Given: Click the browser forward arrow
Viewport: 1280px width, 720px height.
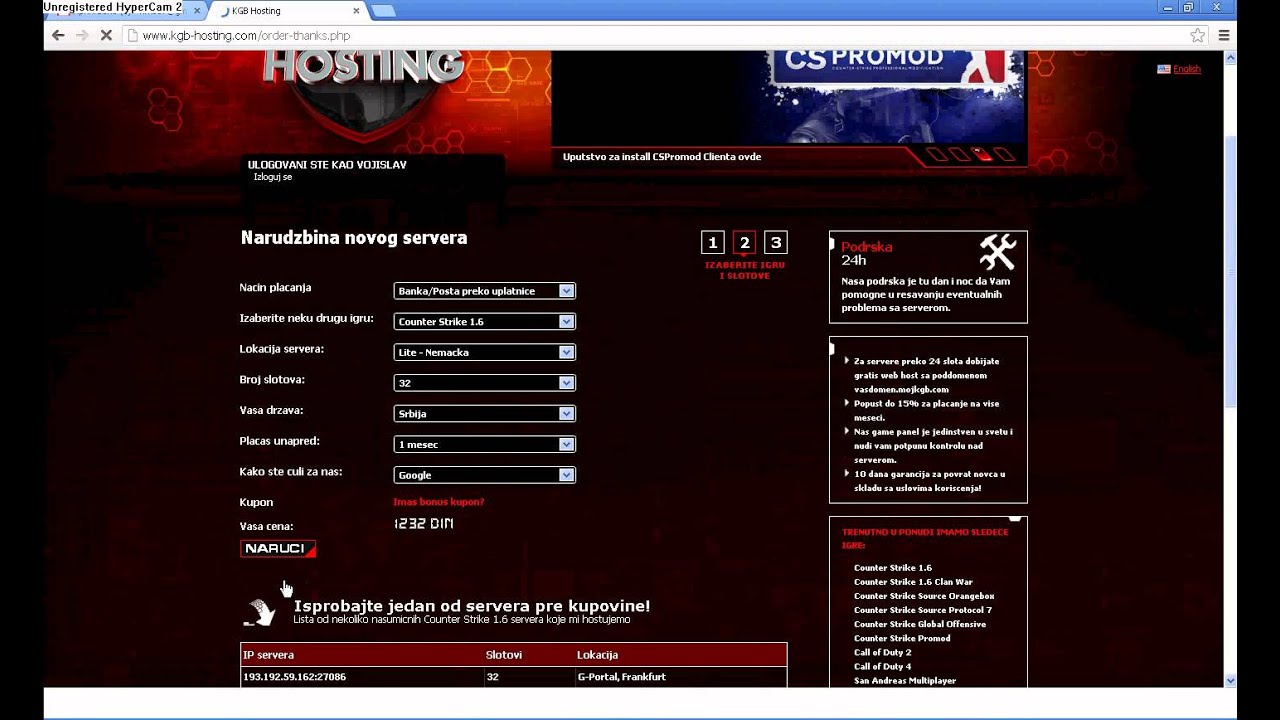Looking at the screenshot, I should (x=82, y=35).
